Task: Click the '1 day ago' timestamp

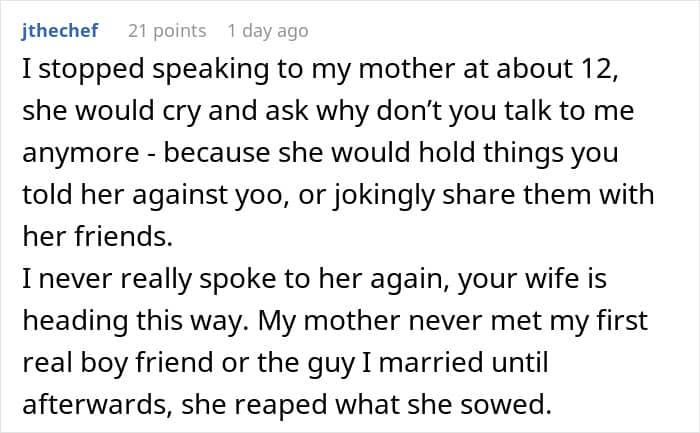Action: [267, 31]
